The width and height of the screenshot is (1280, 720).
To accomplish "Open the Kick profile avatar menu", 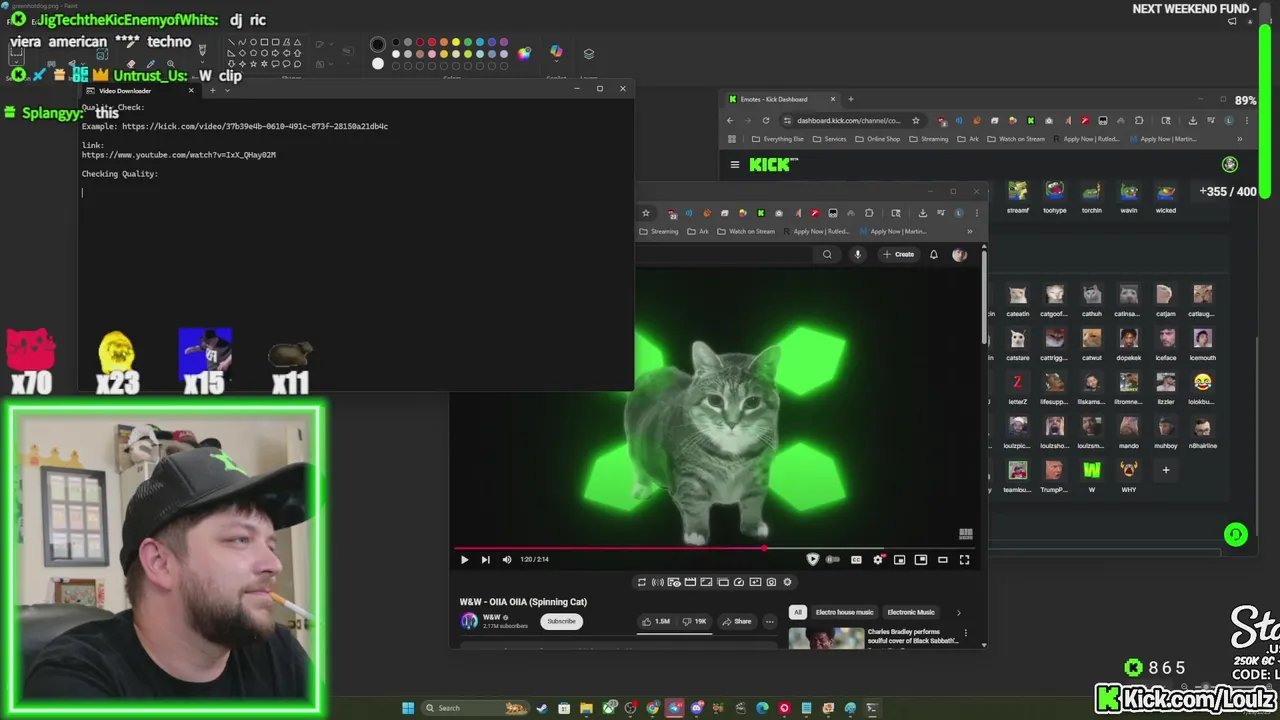I will (x=1230, y=164).
